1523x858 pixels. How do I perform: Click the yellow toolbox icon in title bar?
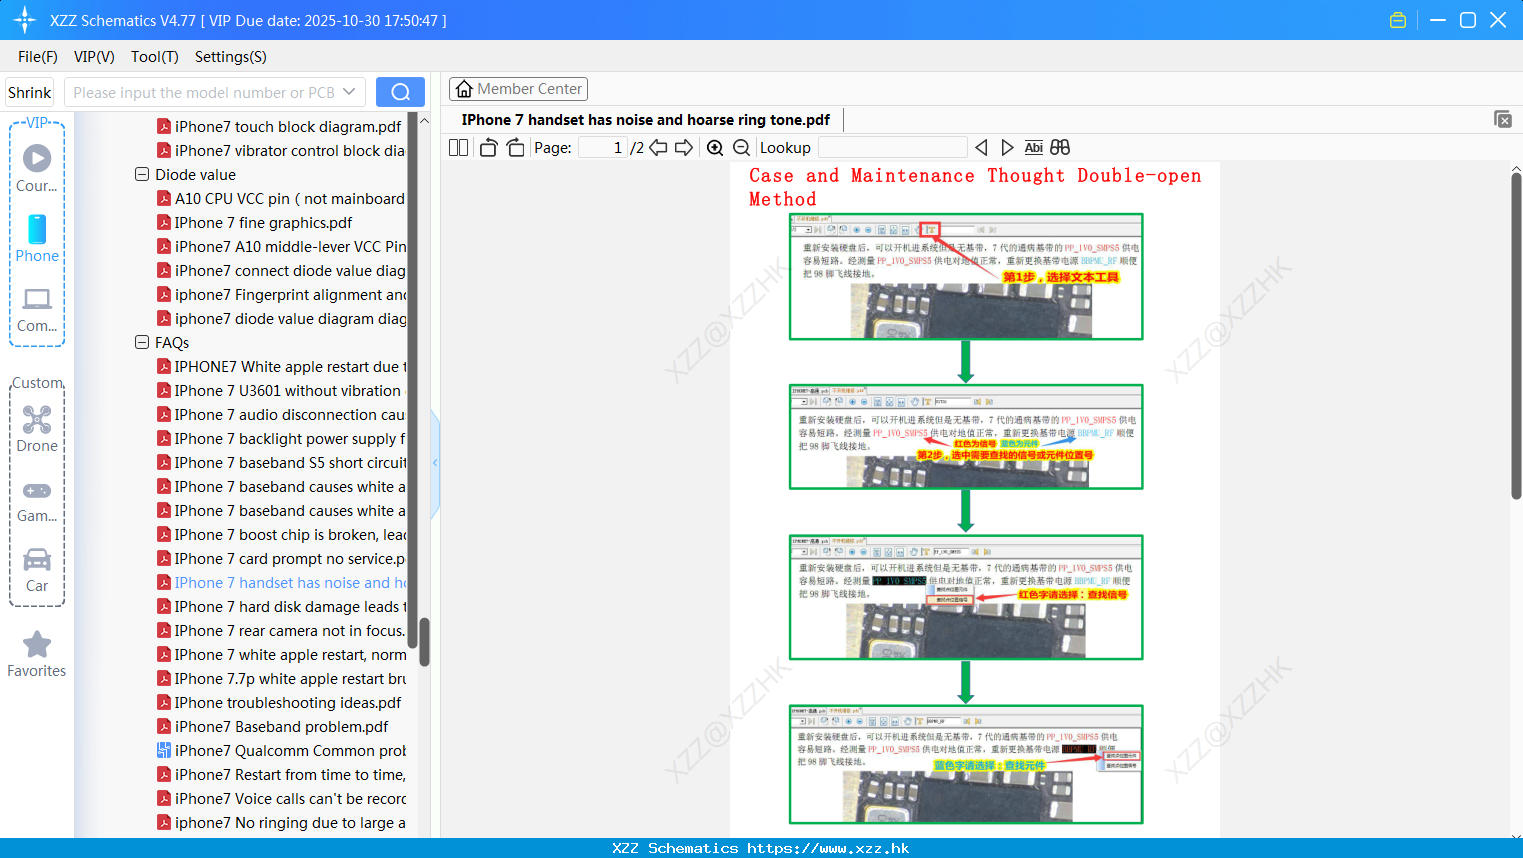[1398, 20]
